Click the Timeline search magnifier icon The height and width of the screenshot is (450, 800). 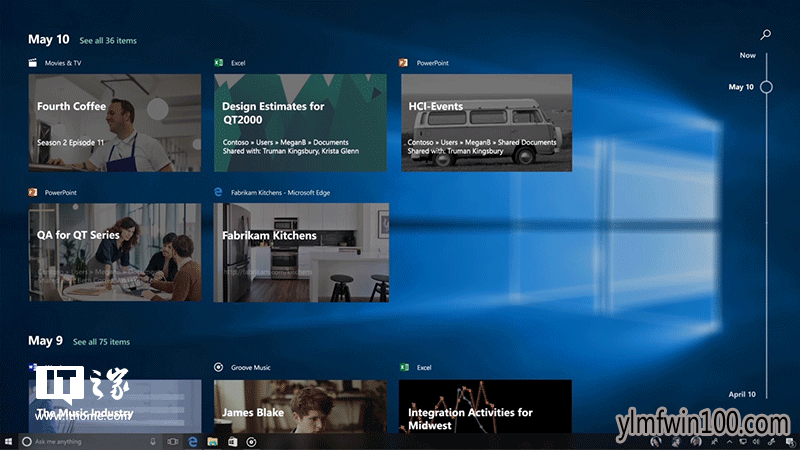point(765,35)
